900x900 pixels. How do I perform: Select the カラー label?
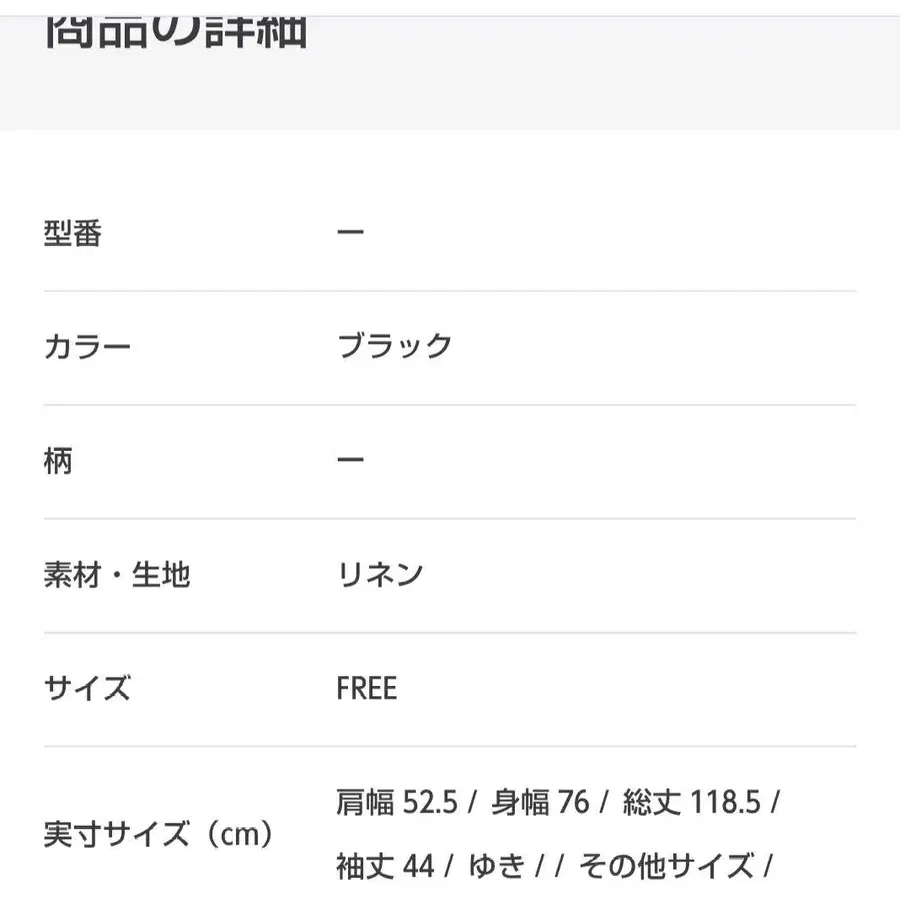point(87,347)
